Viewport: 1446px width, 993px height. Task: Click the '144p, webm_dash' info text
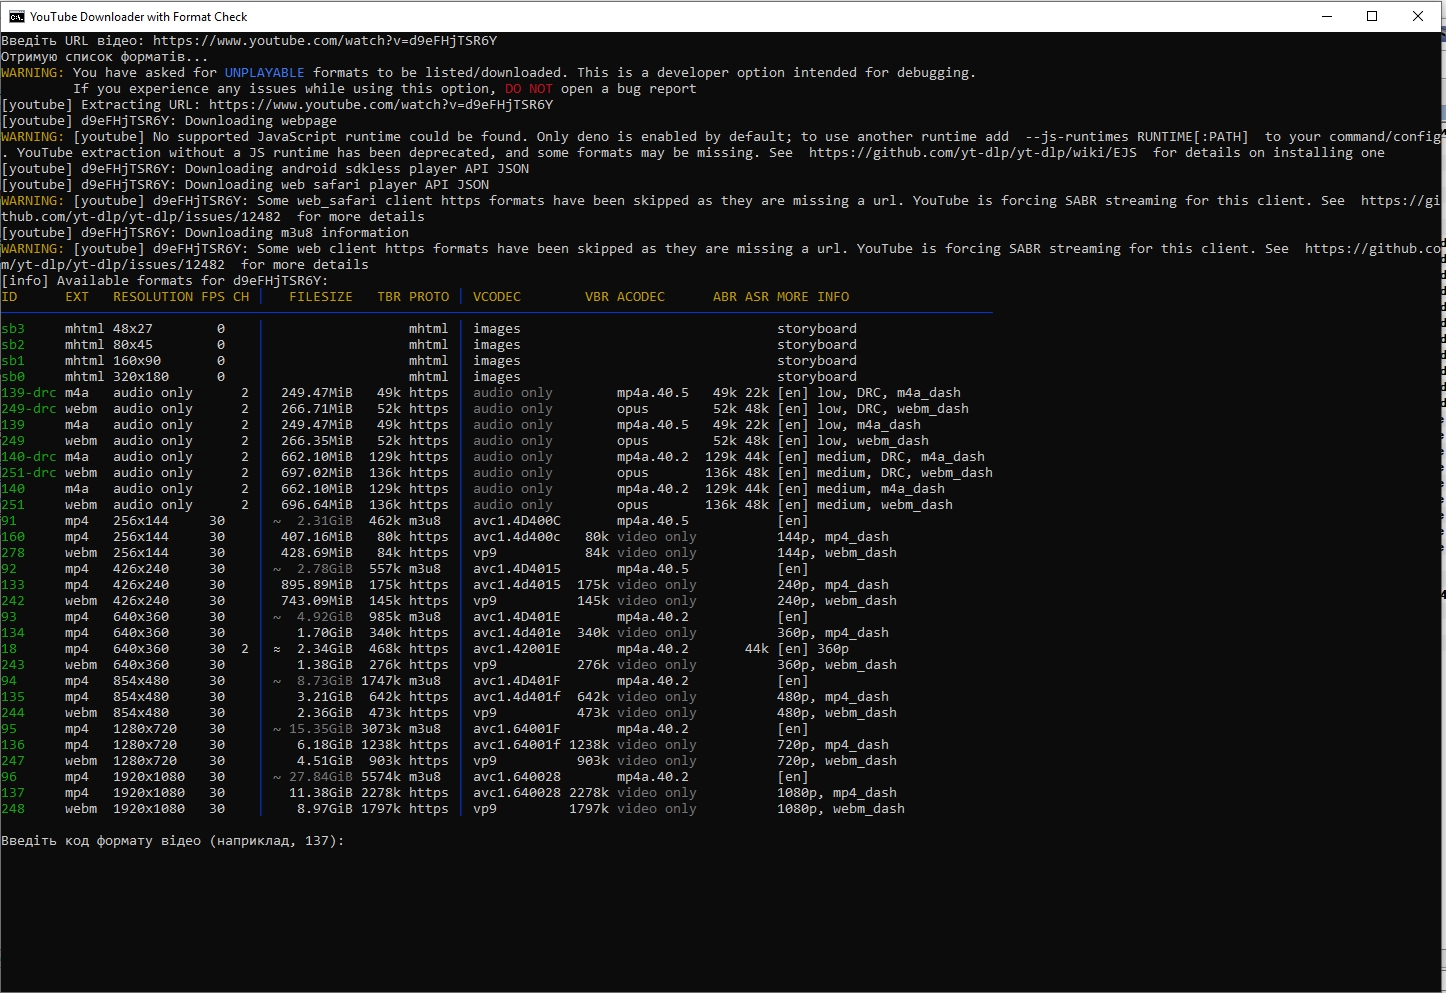point(837,553)
